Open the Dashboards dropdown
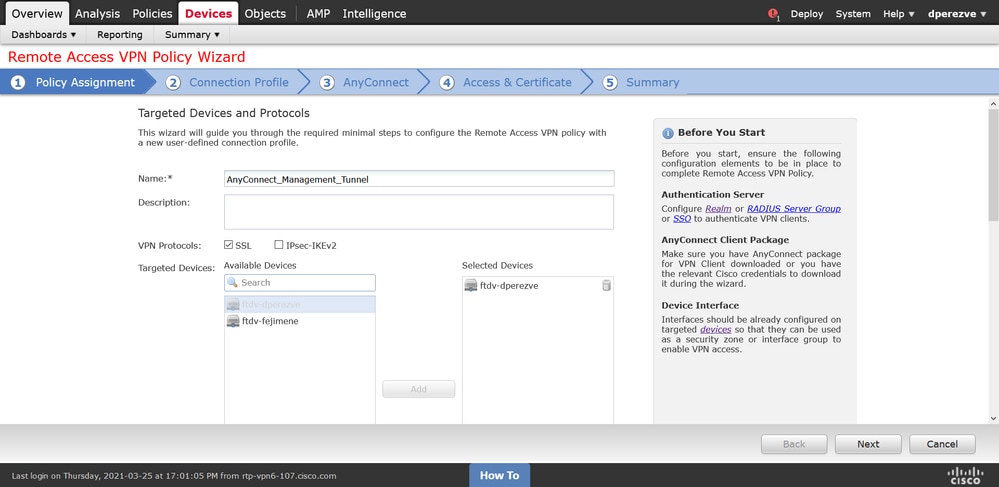Image resolution: width=999 pixels, height=487 pixels. (44, 34)
